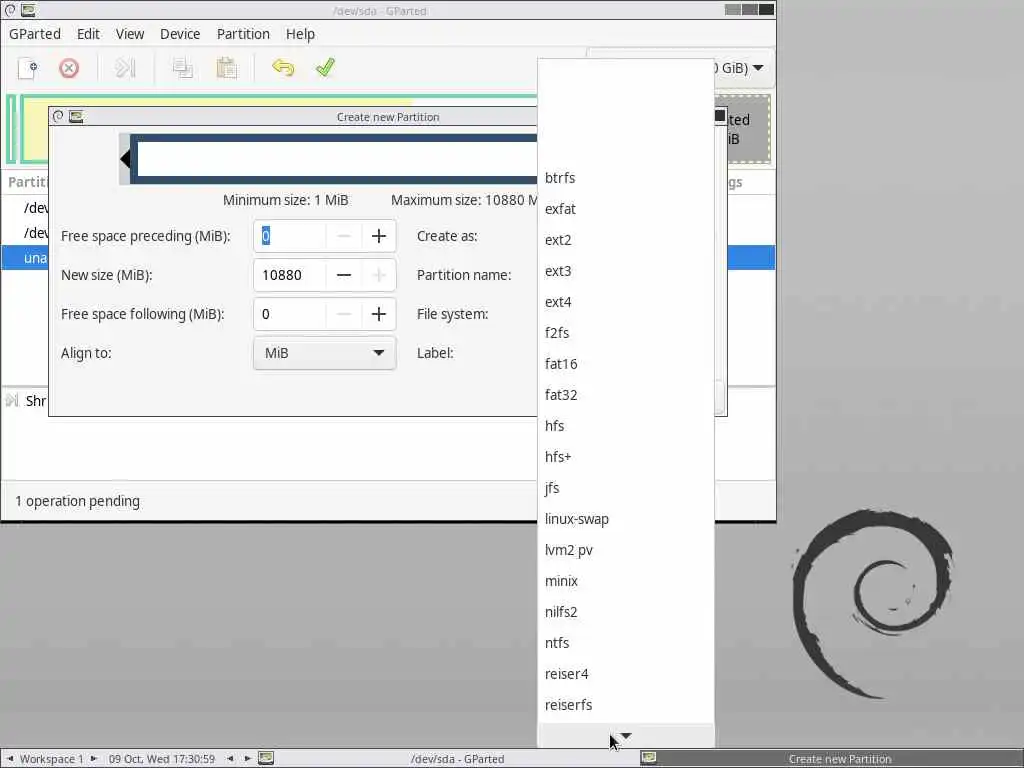Choose hfs from the file system list
The width and height of the screenshot is (1024, 768).
[x=626, y=426]
